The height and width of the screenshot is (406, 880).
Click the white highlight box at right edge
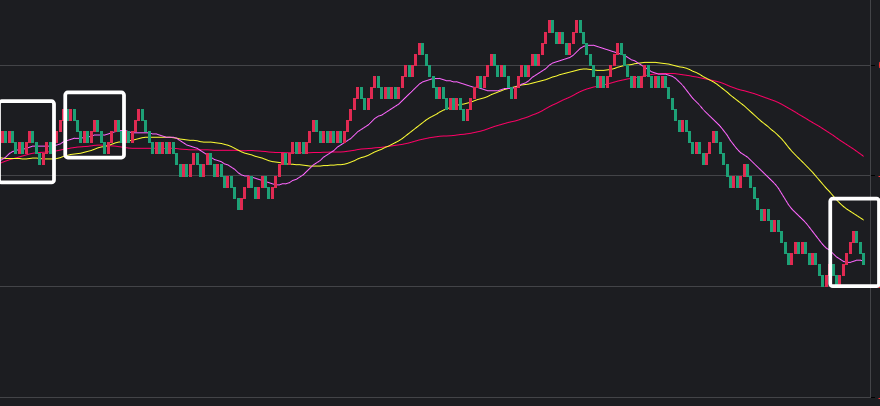[854, 242]
